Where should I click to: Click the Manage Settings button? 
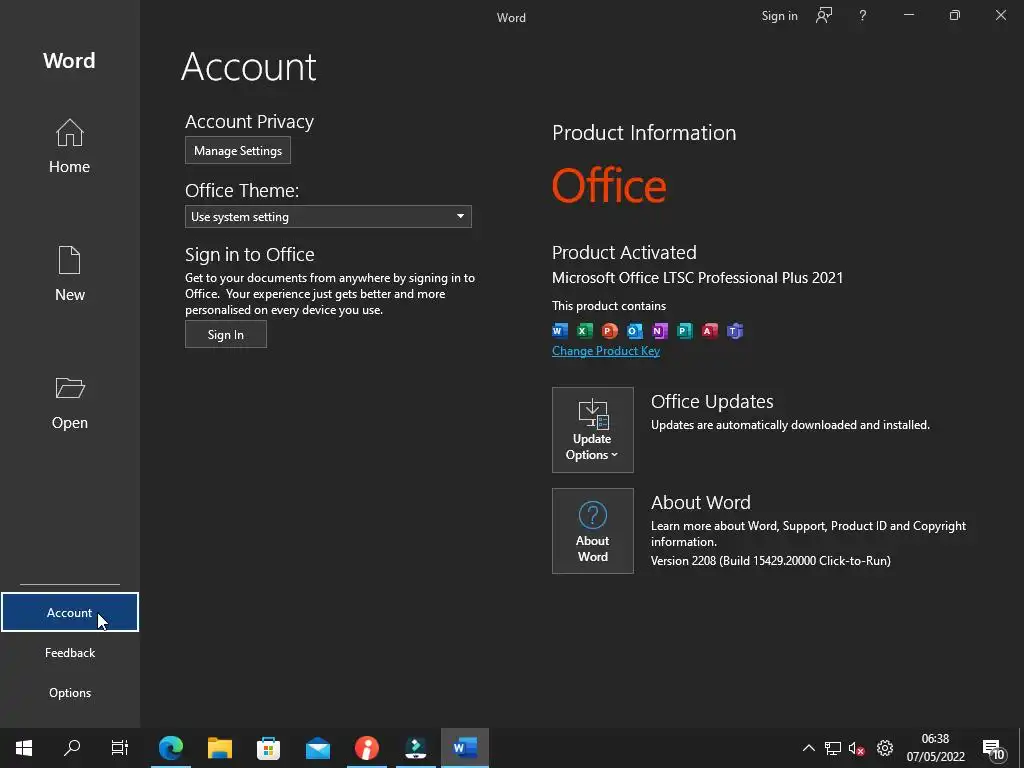point(238,150)
